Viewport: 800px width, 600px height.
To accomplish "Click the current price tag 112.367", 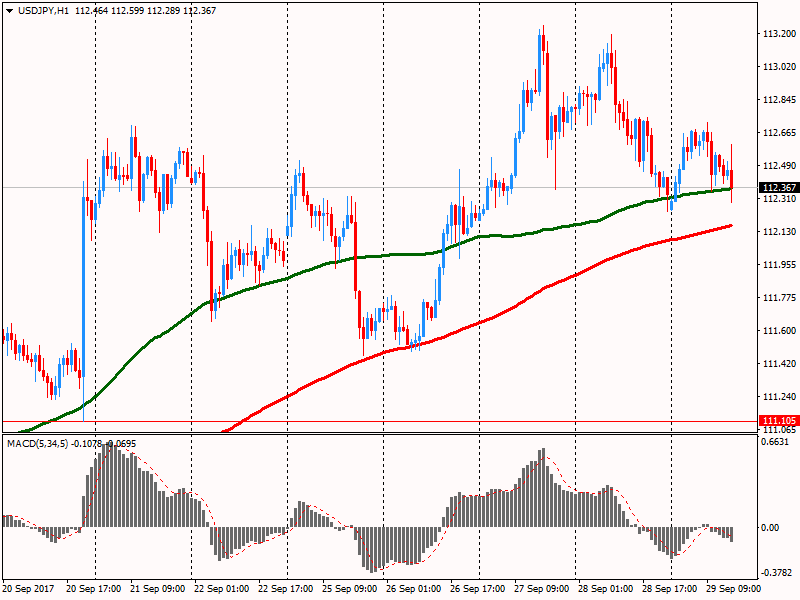I will [778, 188].
